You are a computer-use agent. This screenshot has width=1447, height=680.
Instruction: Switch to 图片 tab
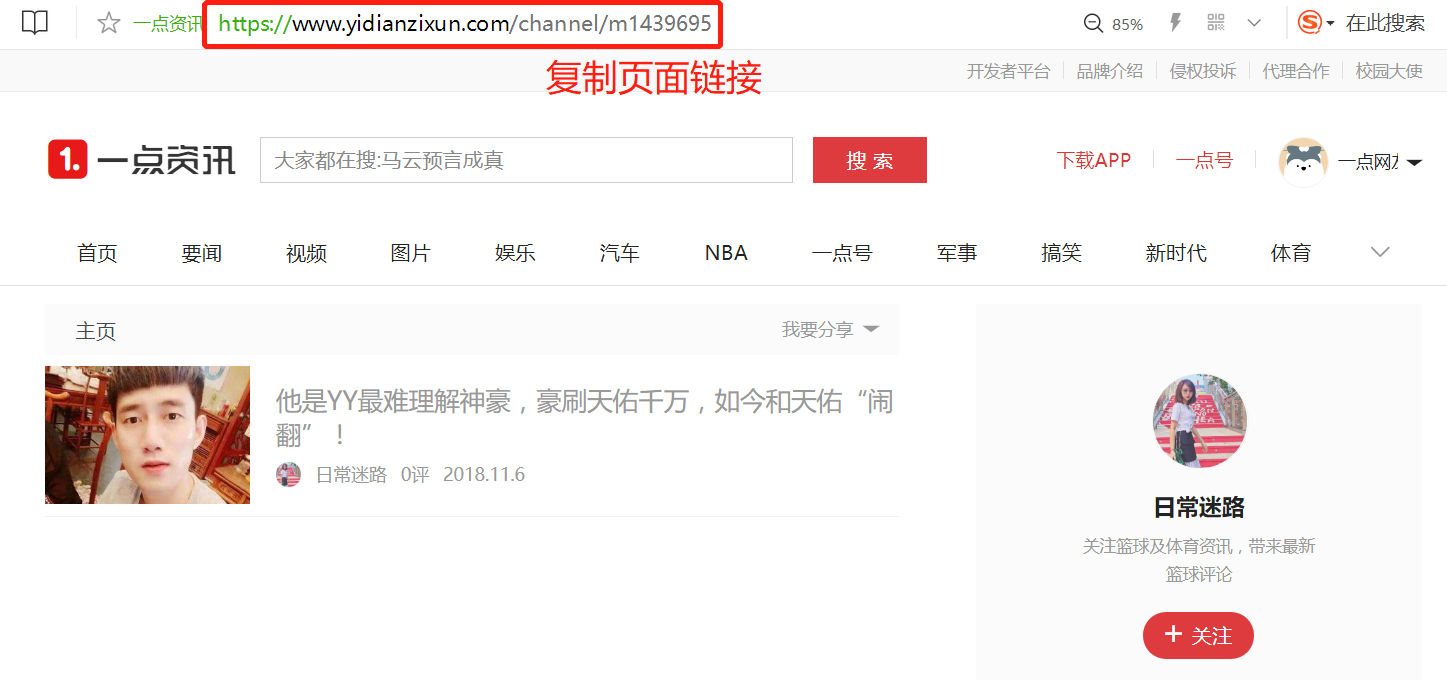tap(410, 253)
